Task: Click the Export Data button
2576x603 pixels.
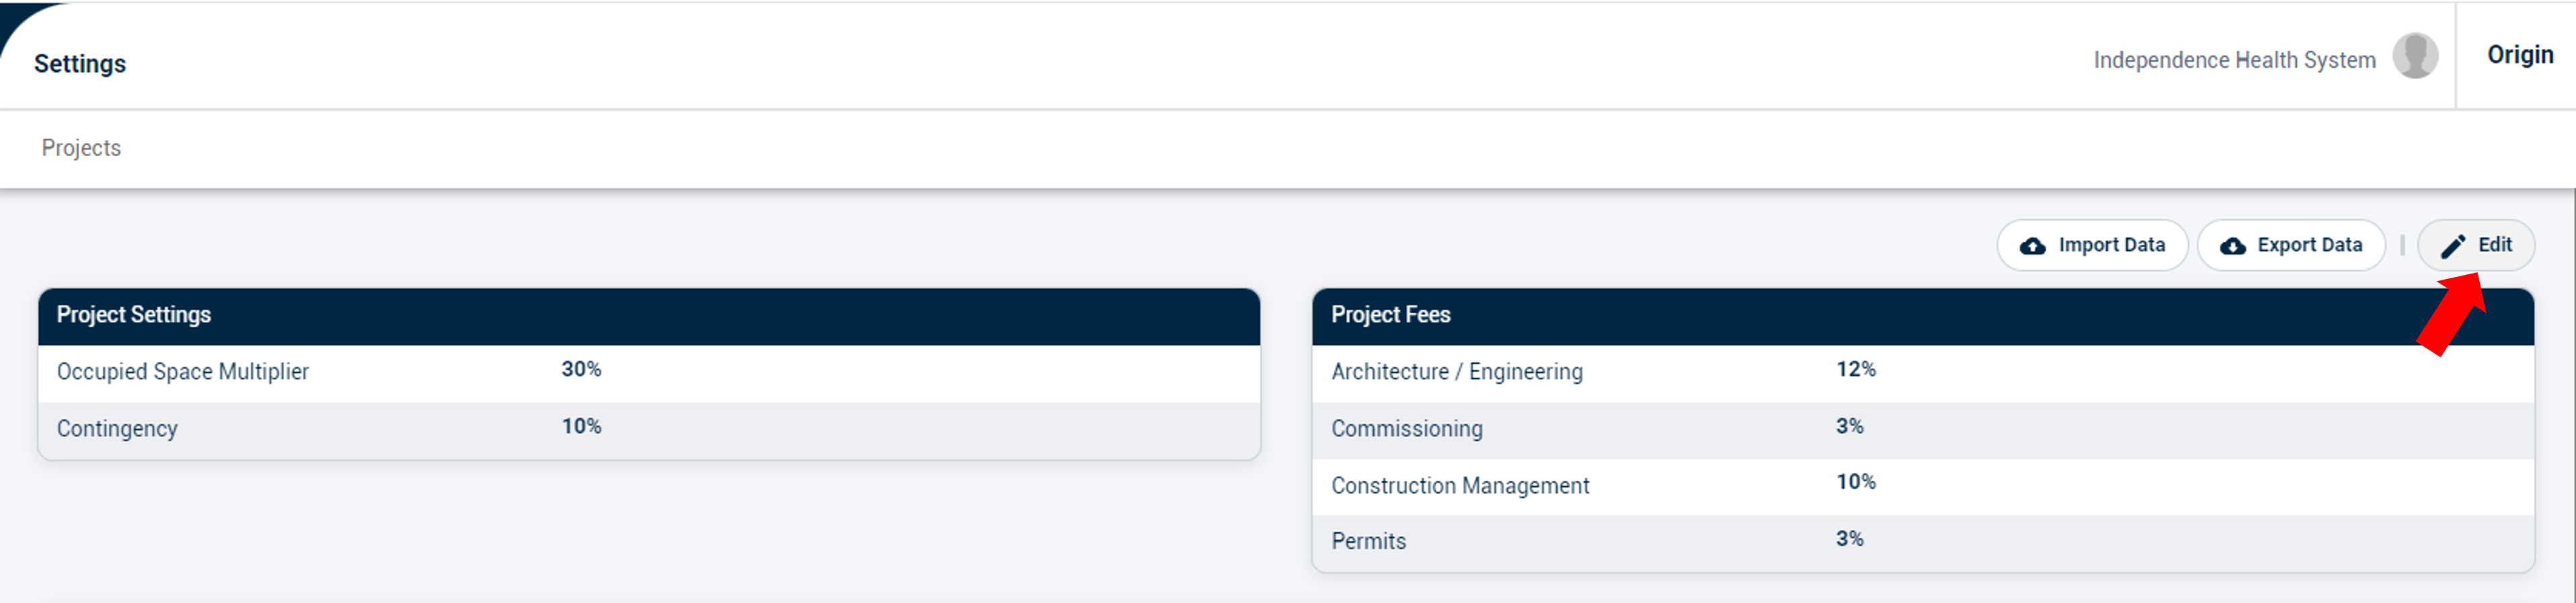Action: coord(2291,245)
